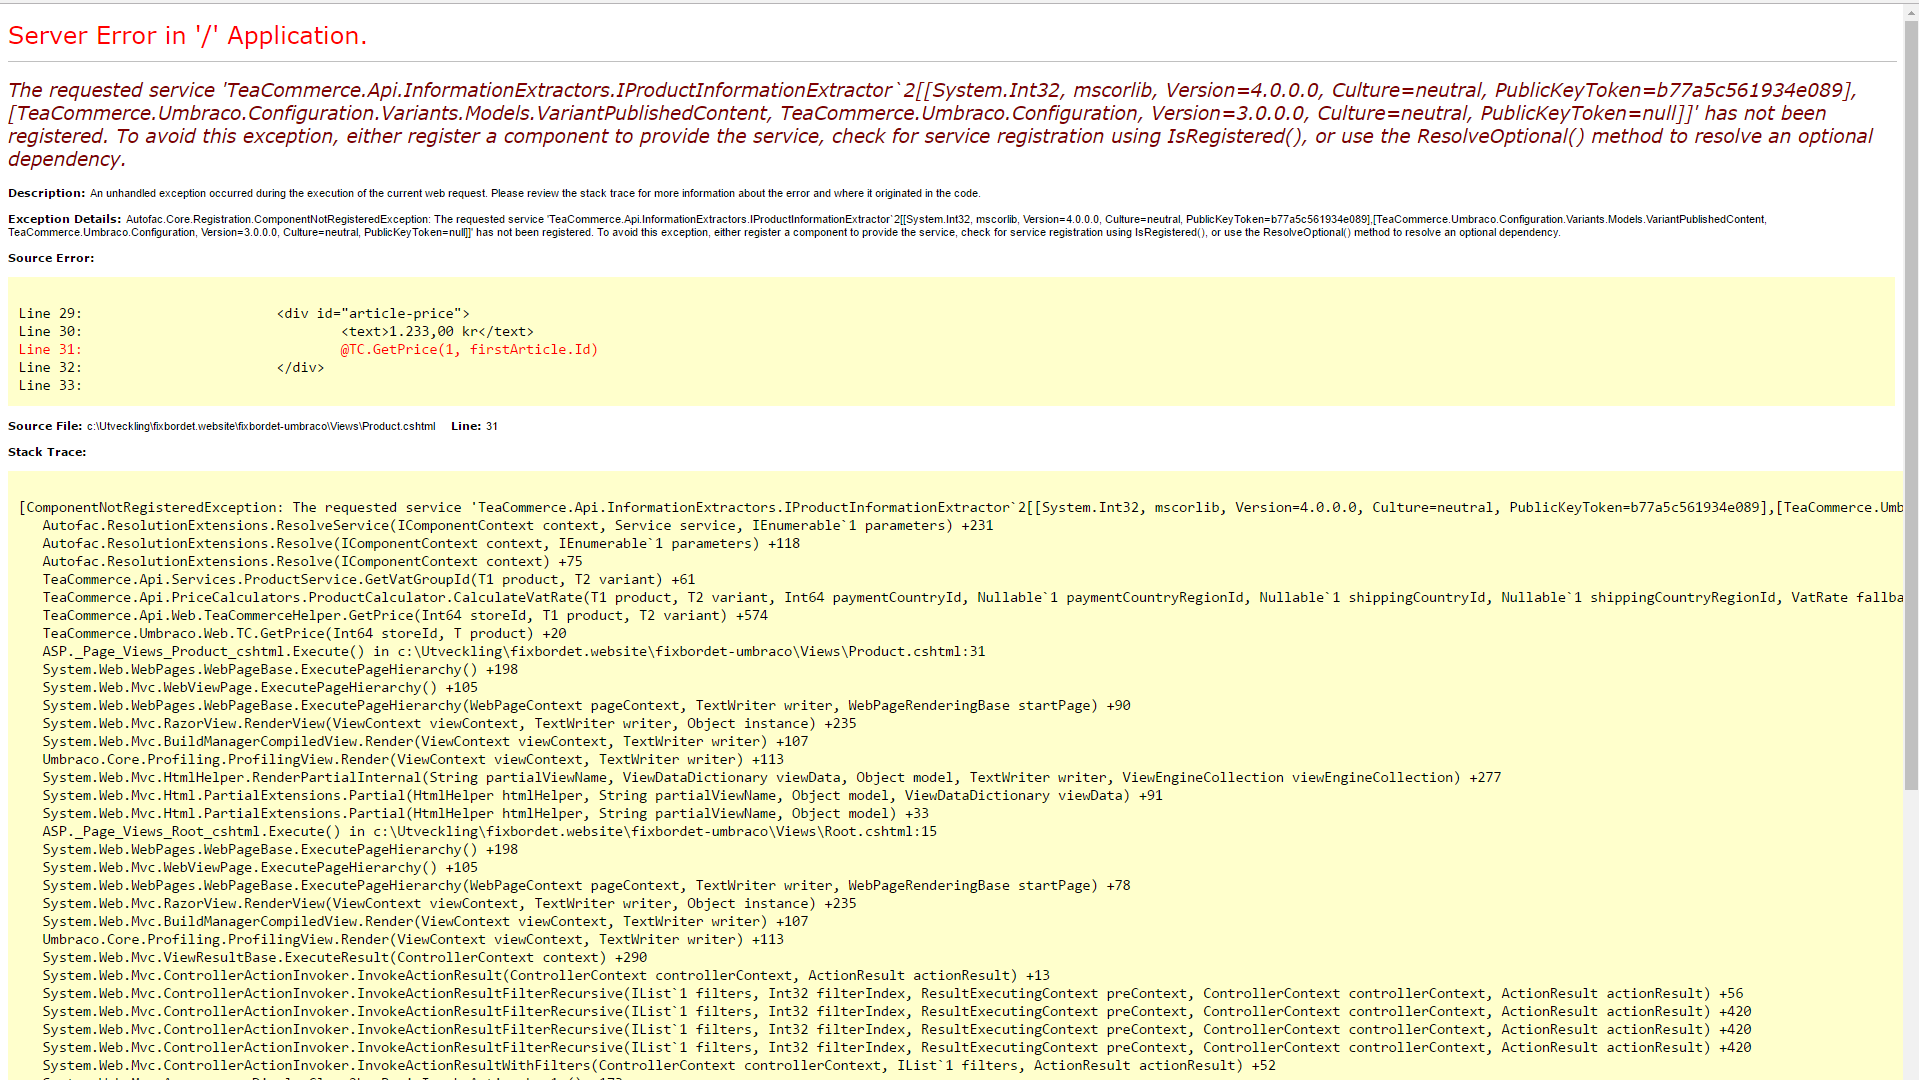Click the HtmlHelper.RenderPartialInternal +277 line
The width and height of the screenshot is (1919, 1080).
click(x=772, y=777)
